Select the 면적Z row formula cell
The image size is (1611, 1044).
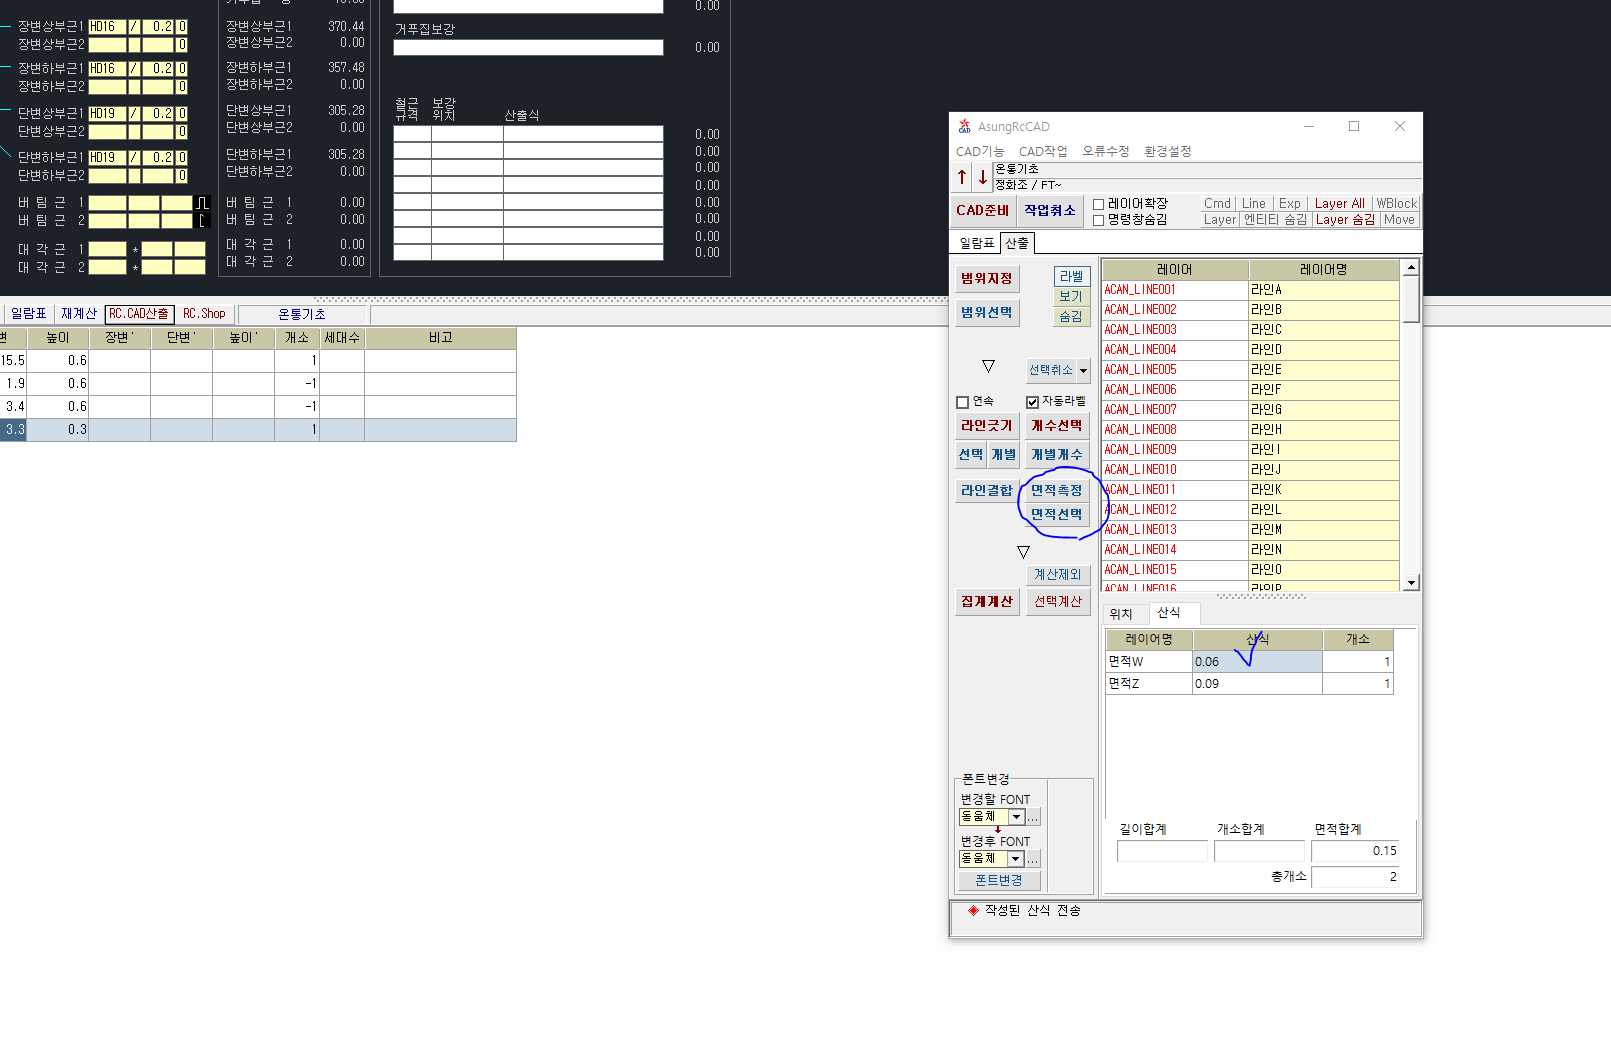[1256, 684]
